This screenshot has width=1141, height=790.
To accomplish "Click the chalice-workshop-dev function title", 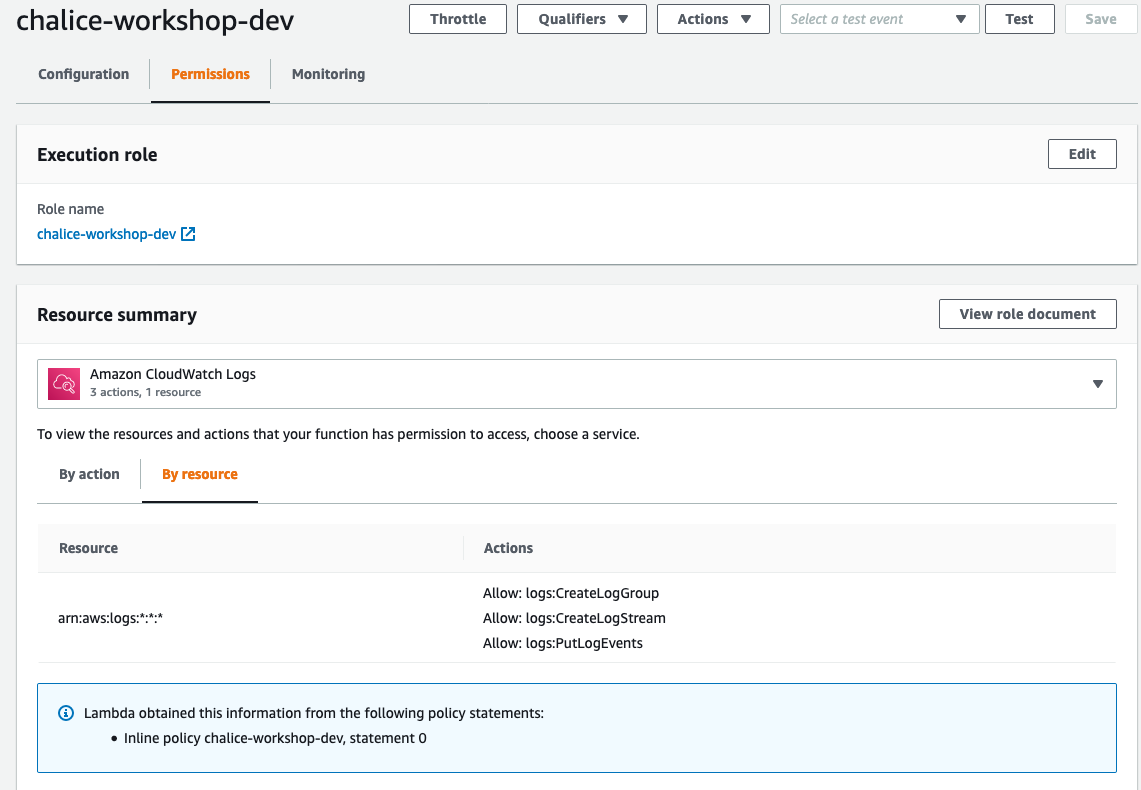I will pyautogui.click(x=155, y=20).
